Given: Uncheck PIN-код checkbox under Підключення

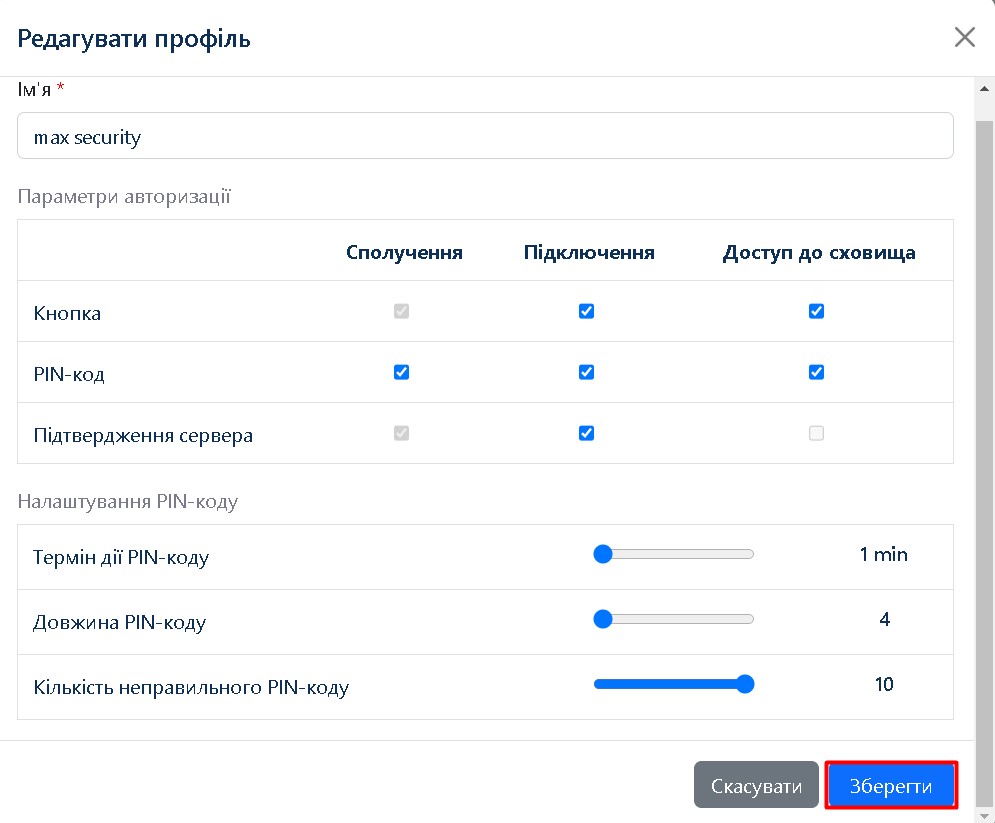Looking at the screenshot, I should coord(586,372).
